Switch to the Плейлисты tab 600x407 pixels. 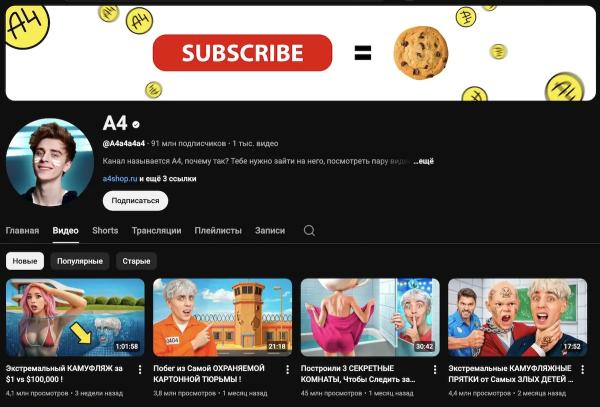tap(218, 230)
